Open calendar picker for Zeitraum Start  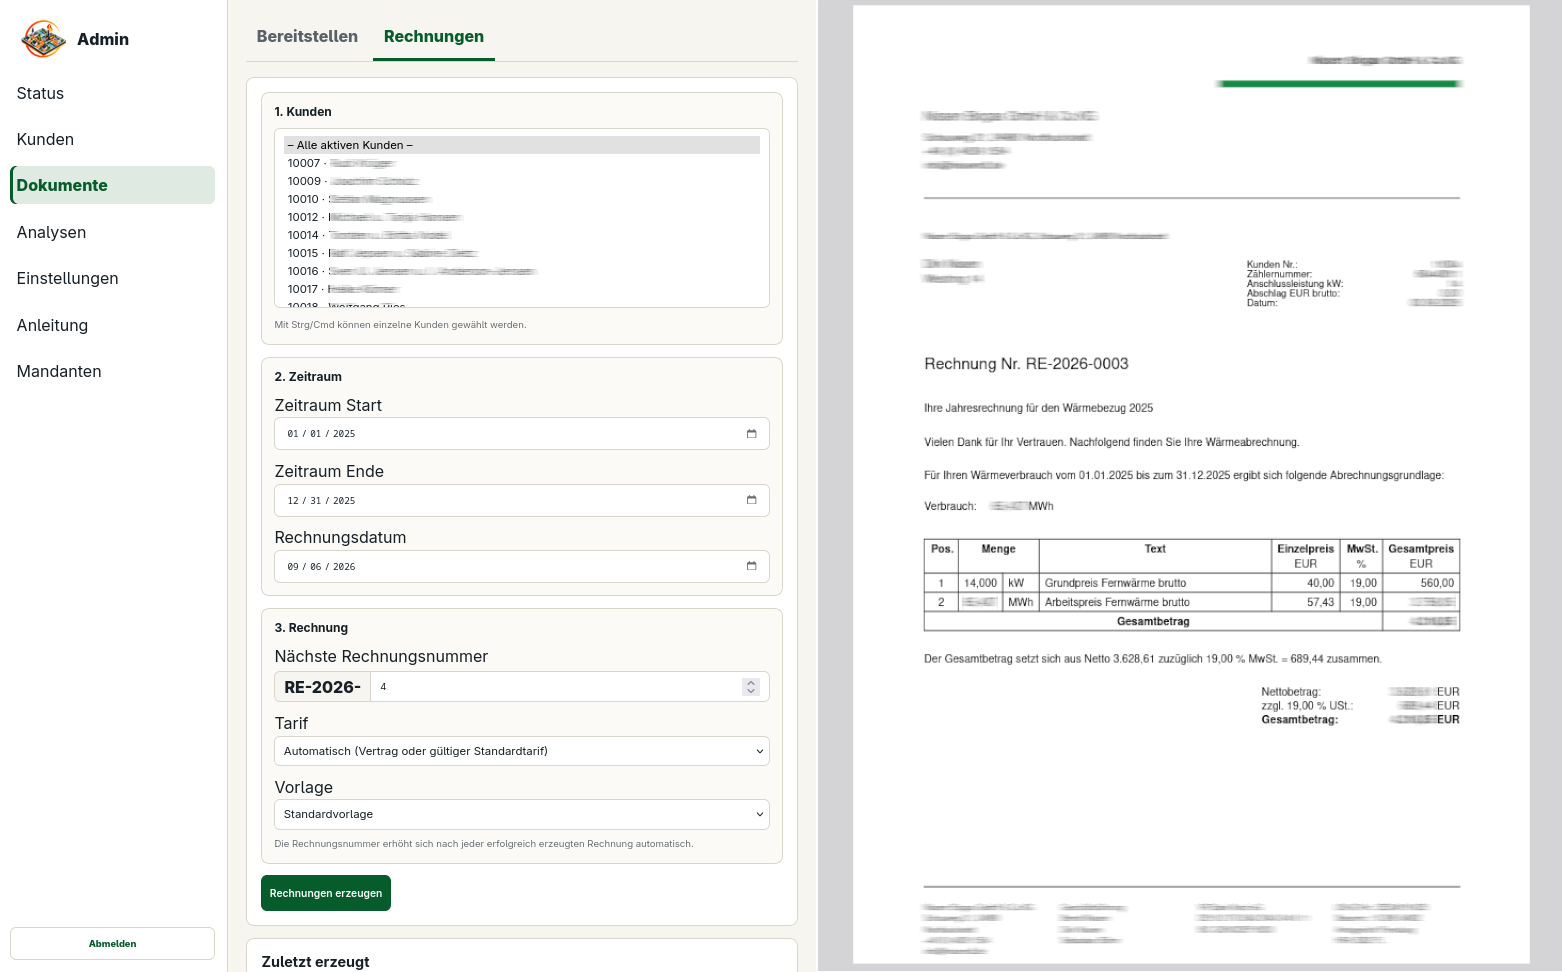tap(751, 434)
